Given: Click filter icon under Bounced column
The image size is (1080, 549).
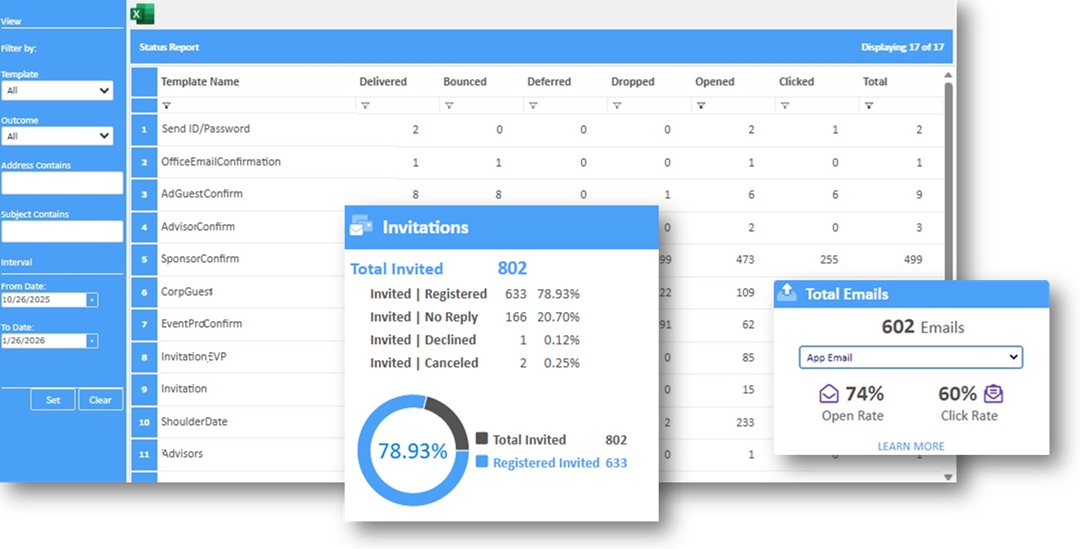Looking at the screenshot, I should [x=449, y=105].
